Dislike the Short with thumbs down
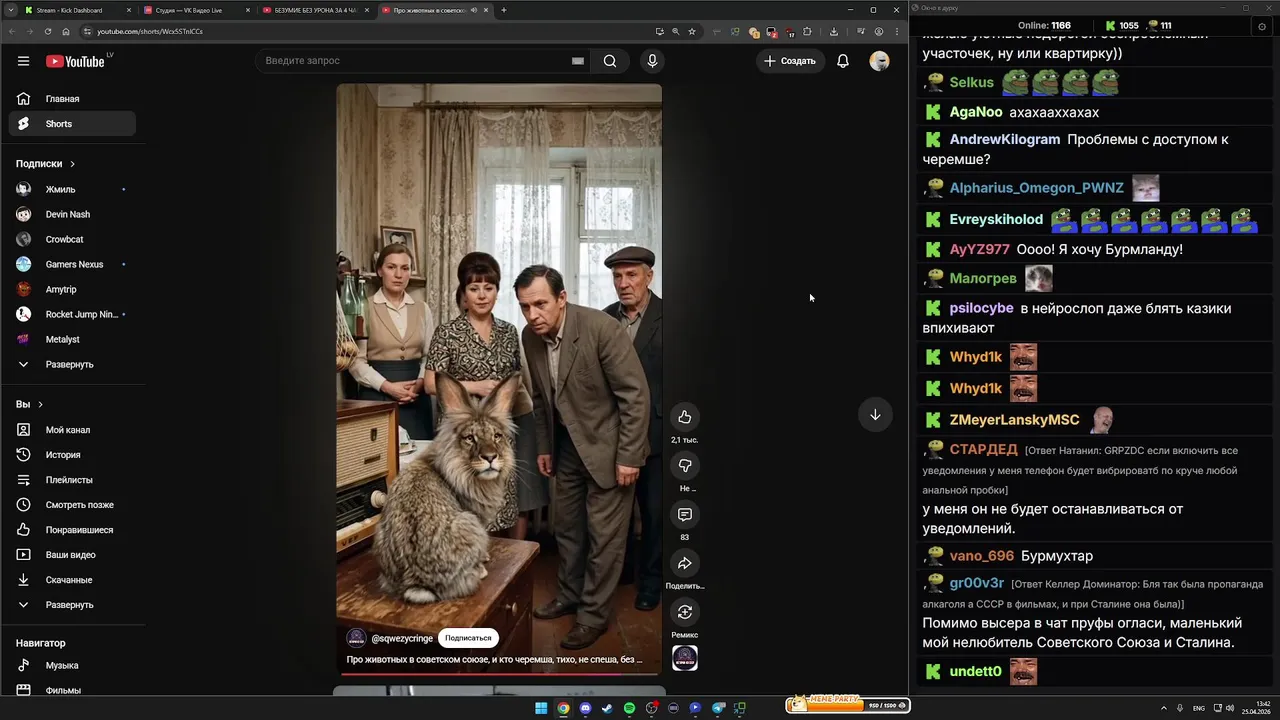This screenshot has height=720, width=1280. pyautogui.click(x=685, y=466)
